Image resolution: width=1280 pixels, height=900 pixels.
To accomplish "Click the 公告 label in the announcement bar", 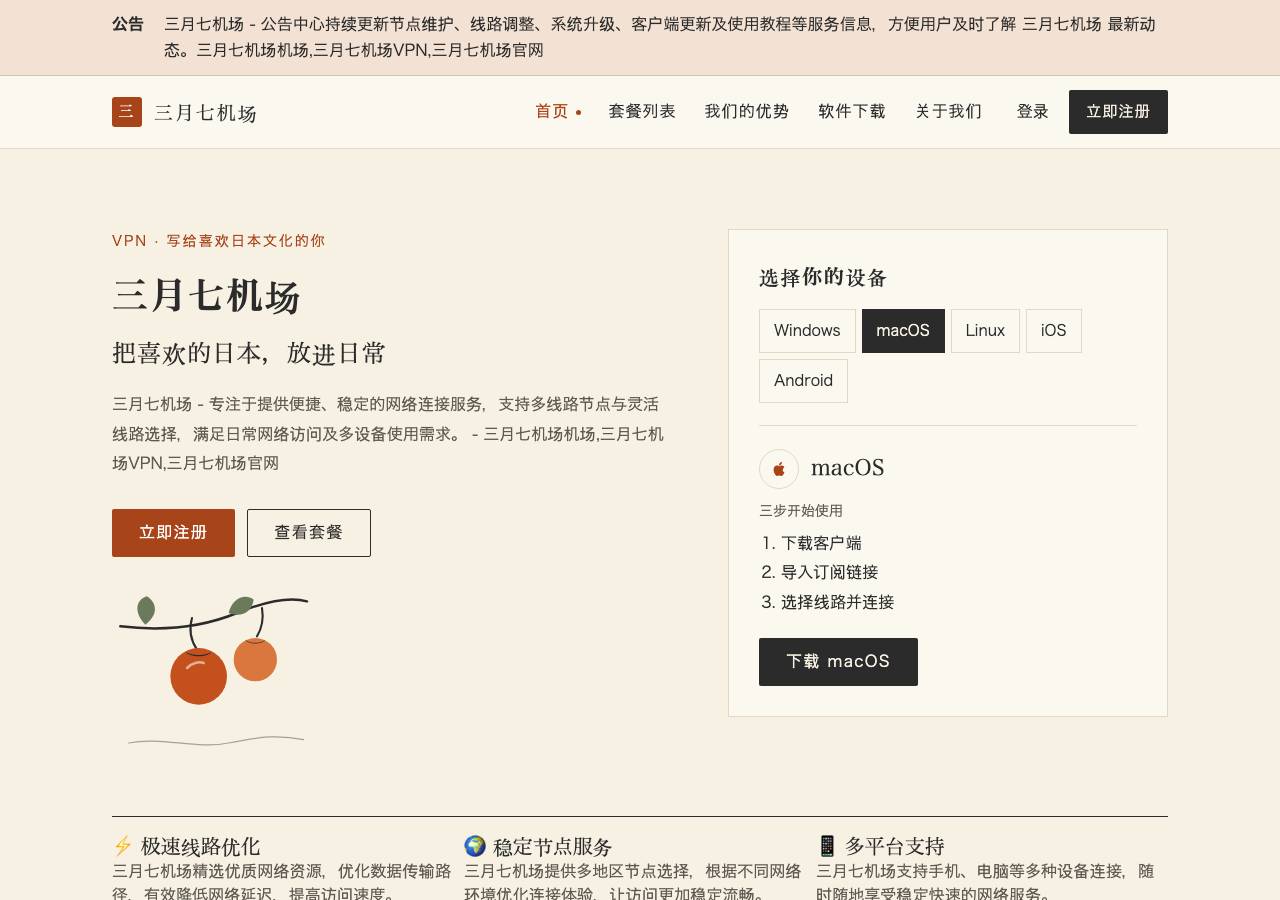I will tap(128, 24).
